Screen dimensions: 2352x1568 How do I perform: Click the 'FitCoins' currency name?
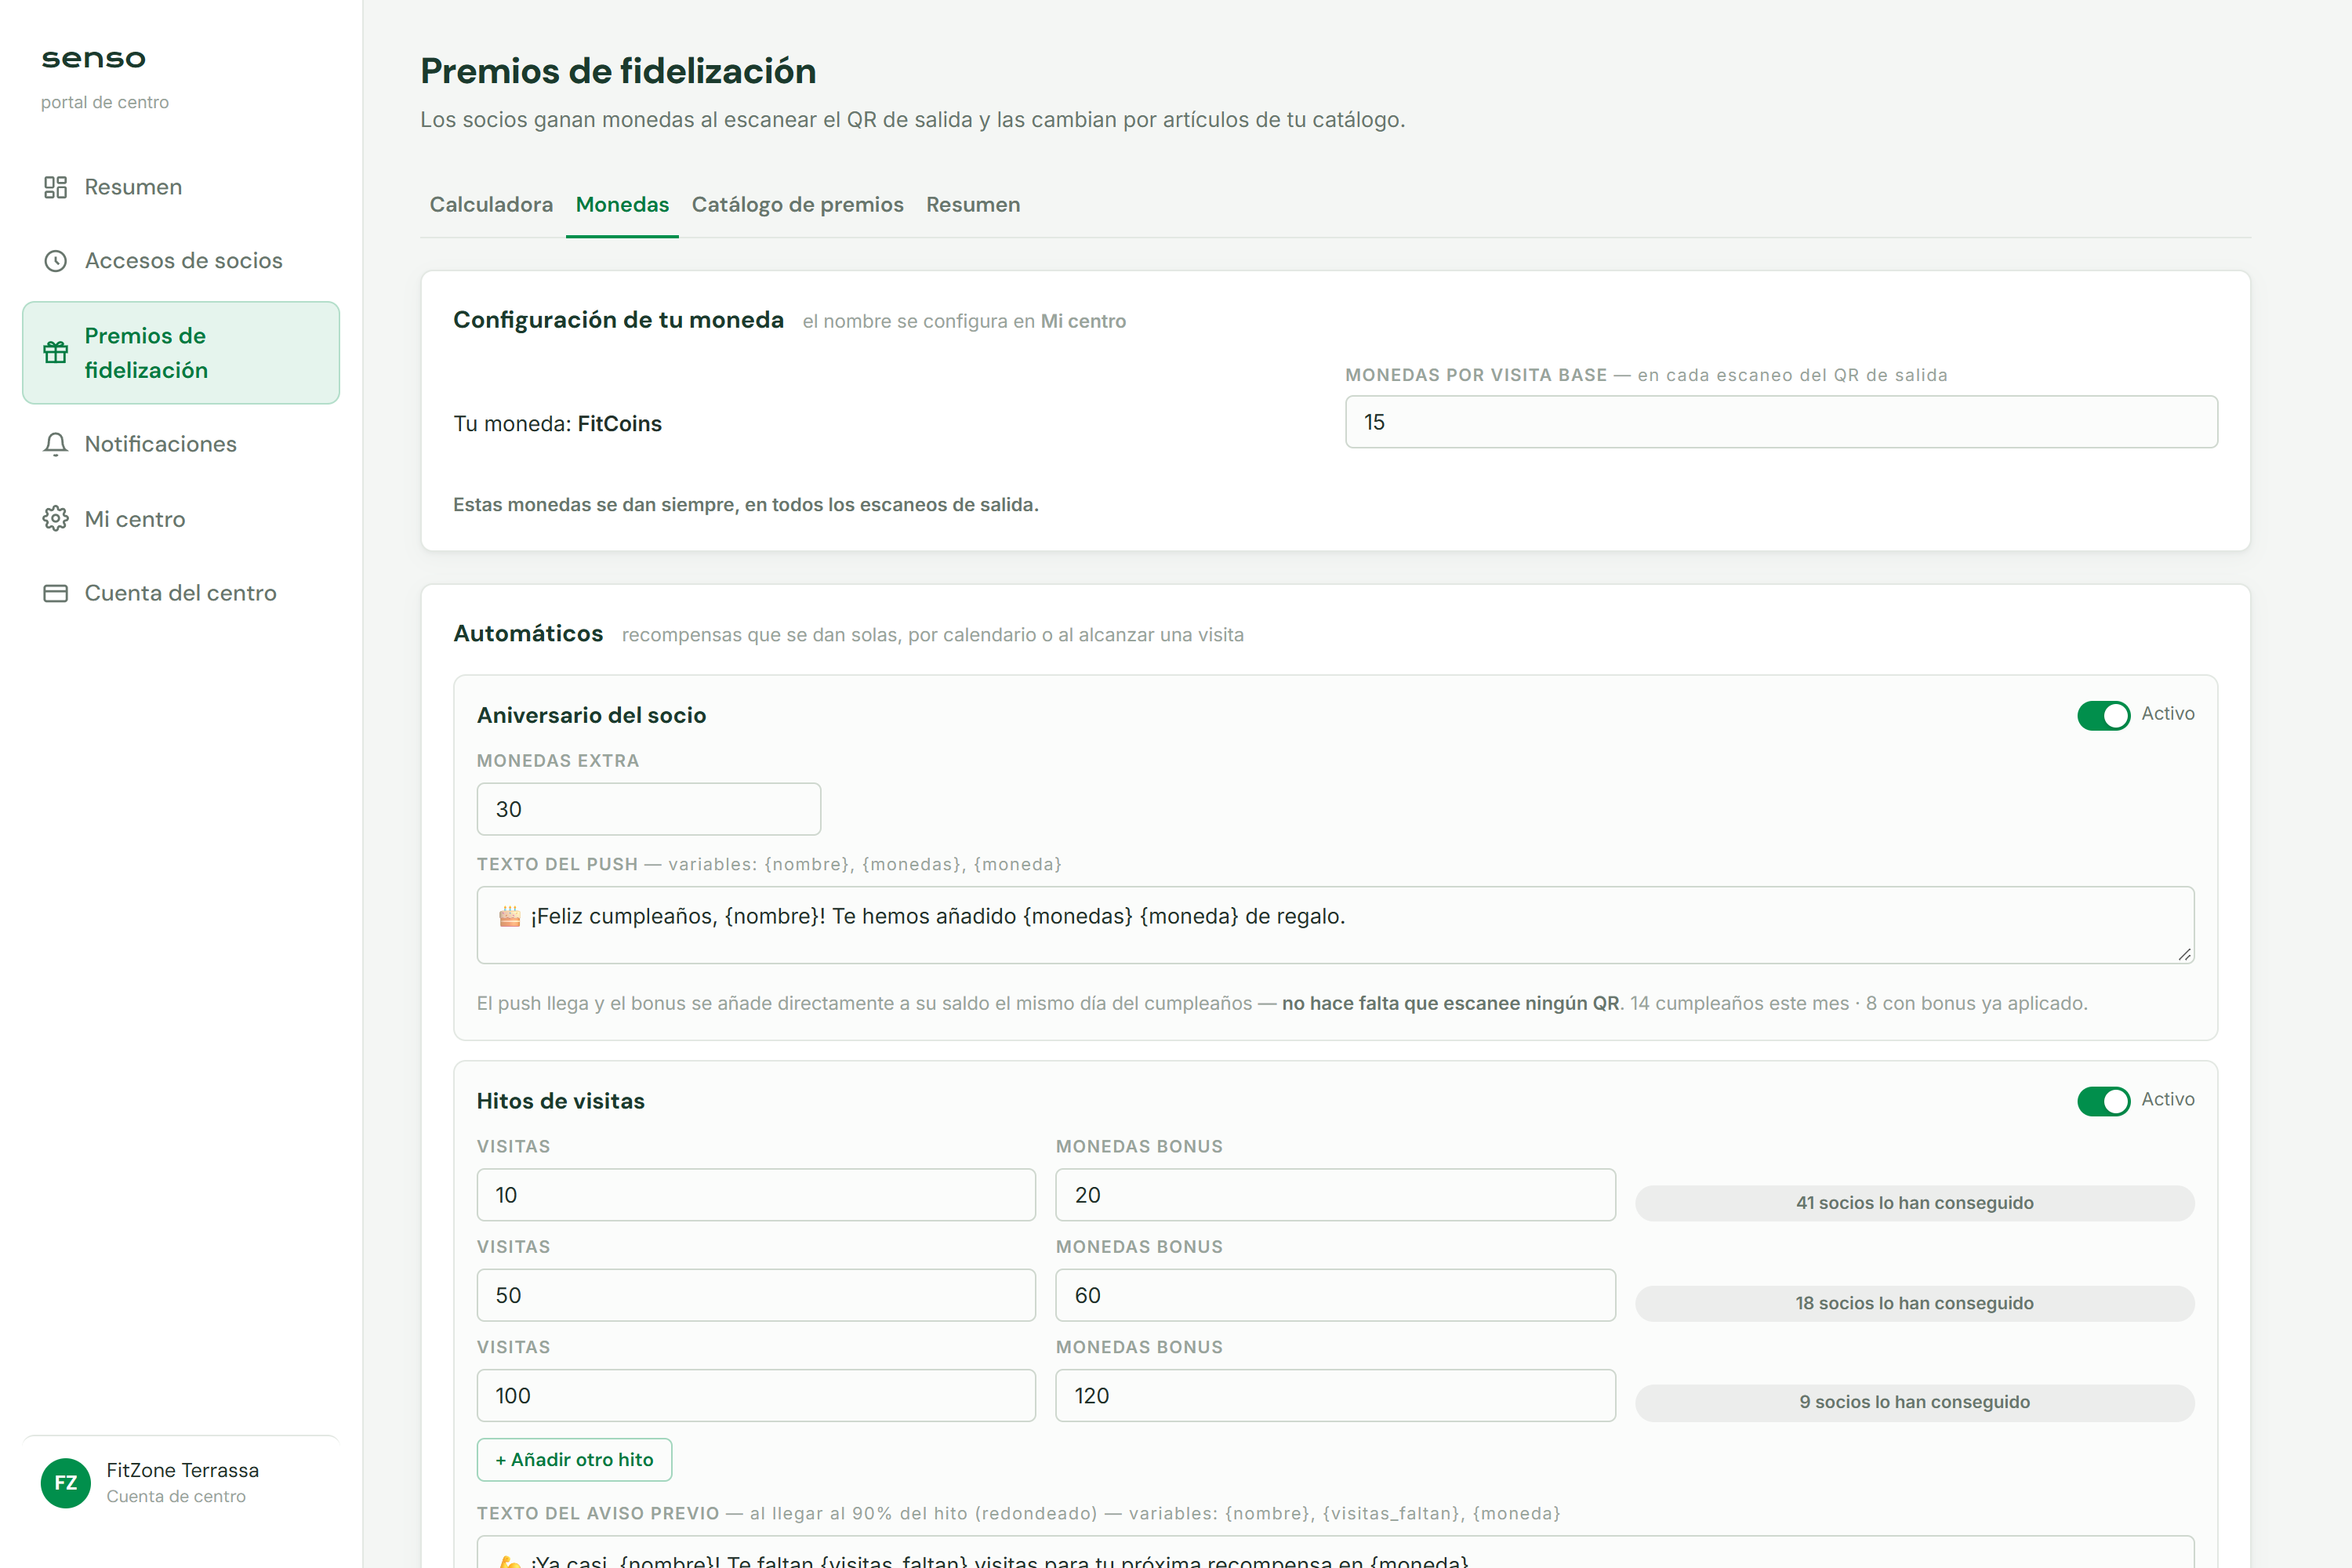(x=619, y=424)
